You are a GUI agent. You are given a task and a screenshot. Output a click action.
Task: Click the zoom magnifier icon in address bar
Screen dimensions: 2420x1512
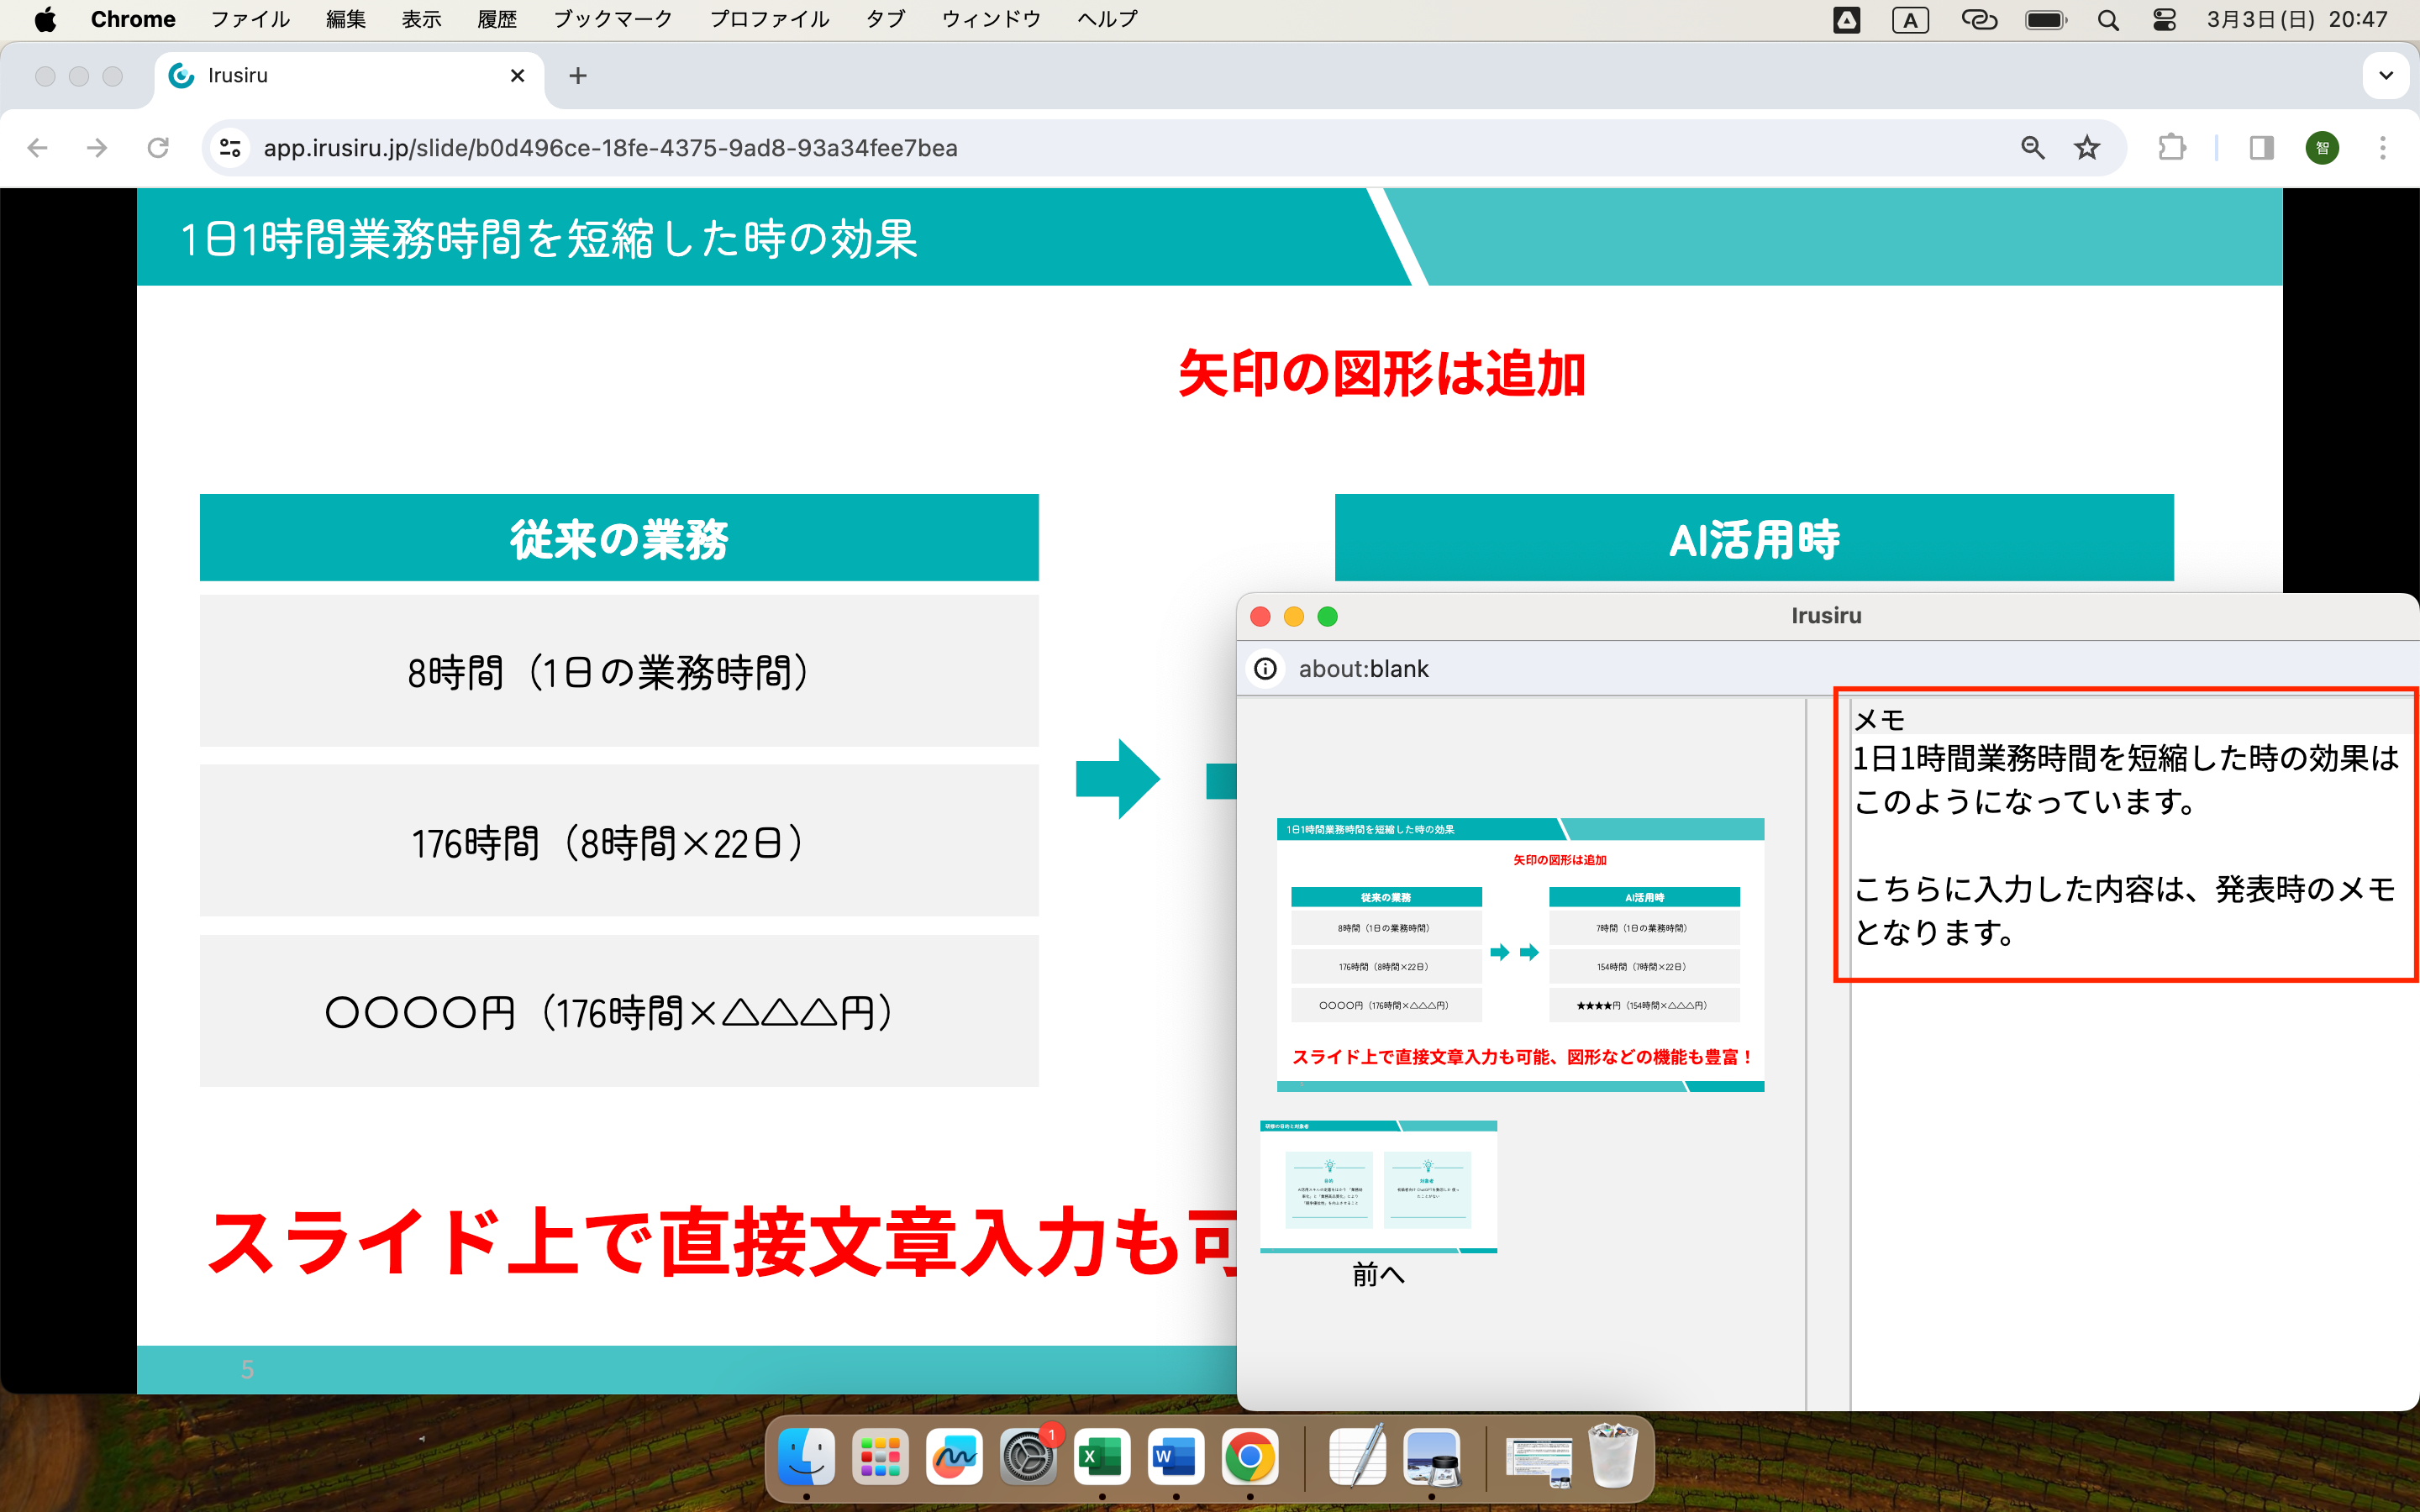click(2032, 148)
